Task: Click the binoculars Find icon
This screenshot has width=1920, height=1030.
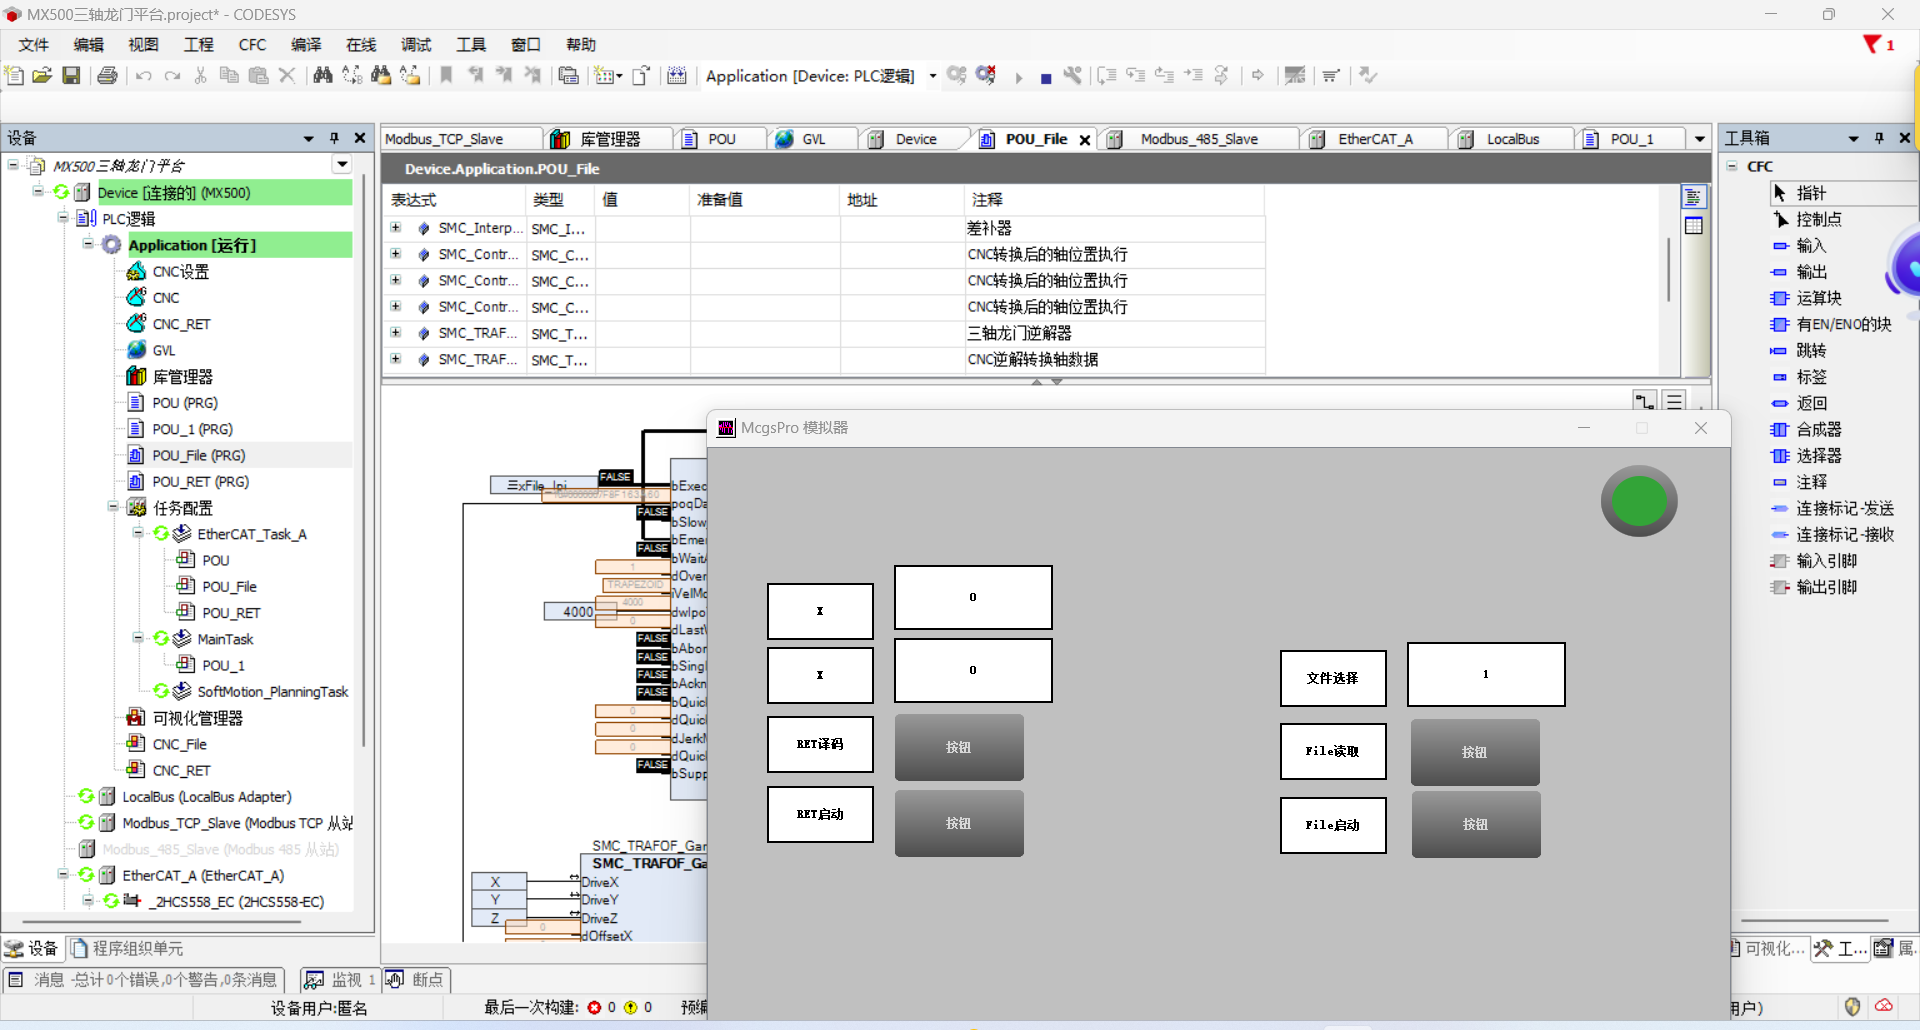Action: (322, 76)
